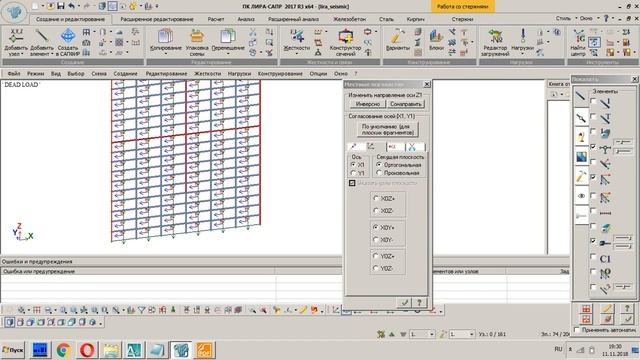Screen dimensions: 640x360
Task: Click the Нагрузки large ribbon icon
Action: [523, 36]
